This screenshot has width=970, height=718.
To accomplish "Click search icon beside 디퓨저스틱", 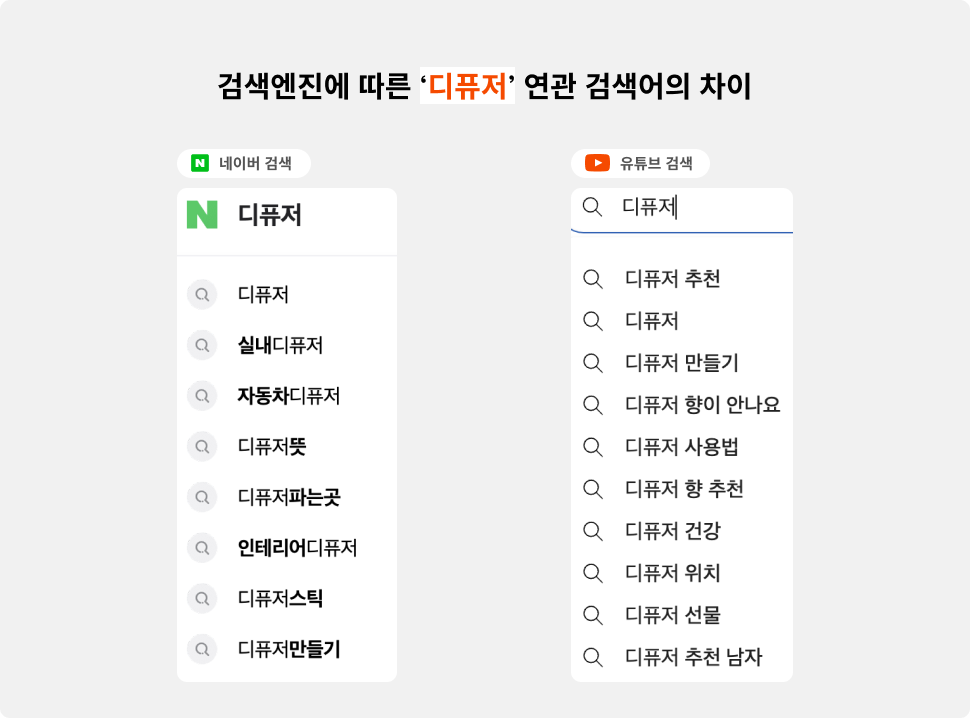I will point(202,599).
